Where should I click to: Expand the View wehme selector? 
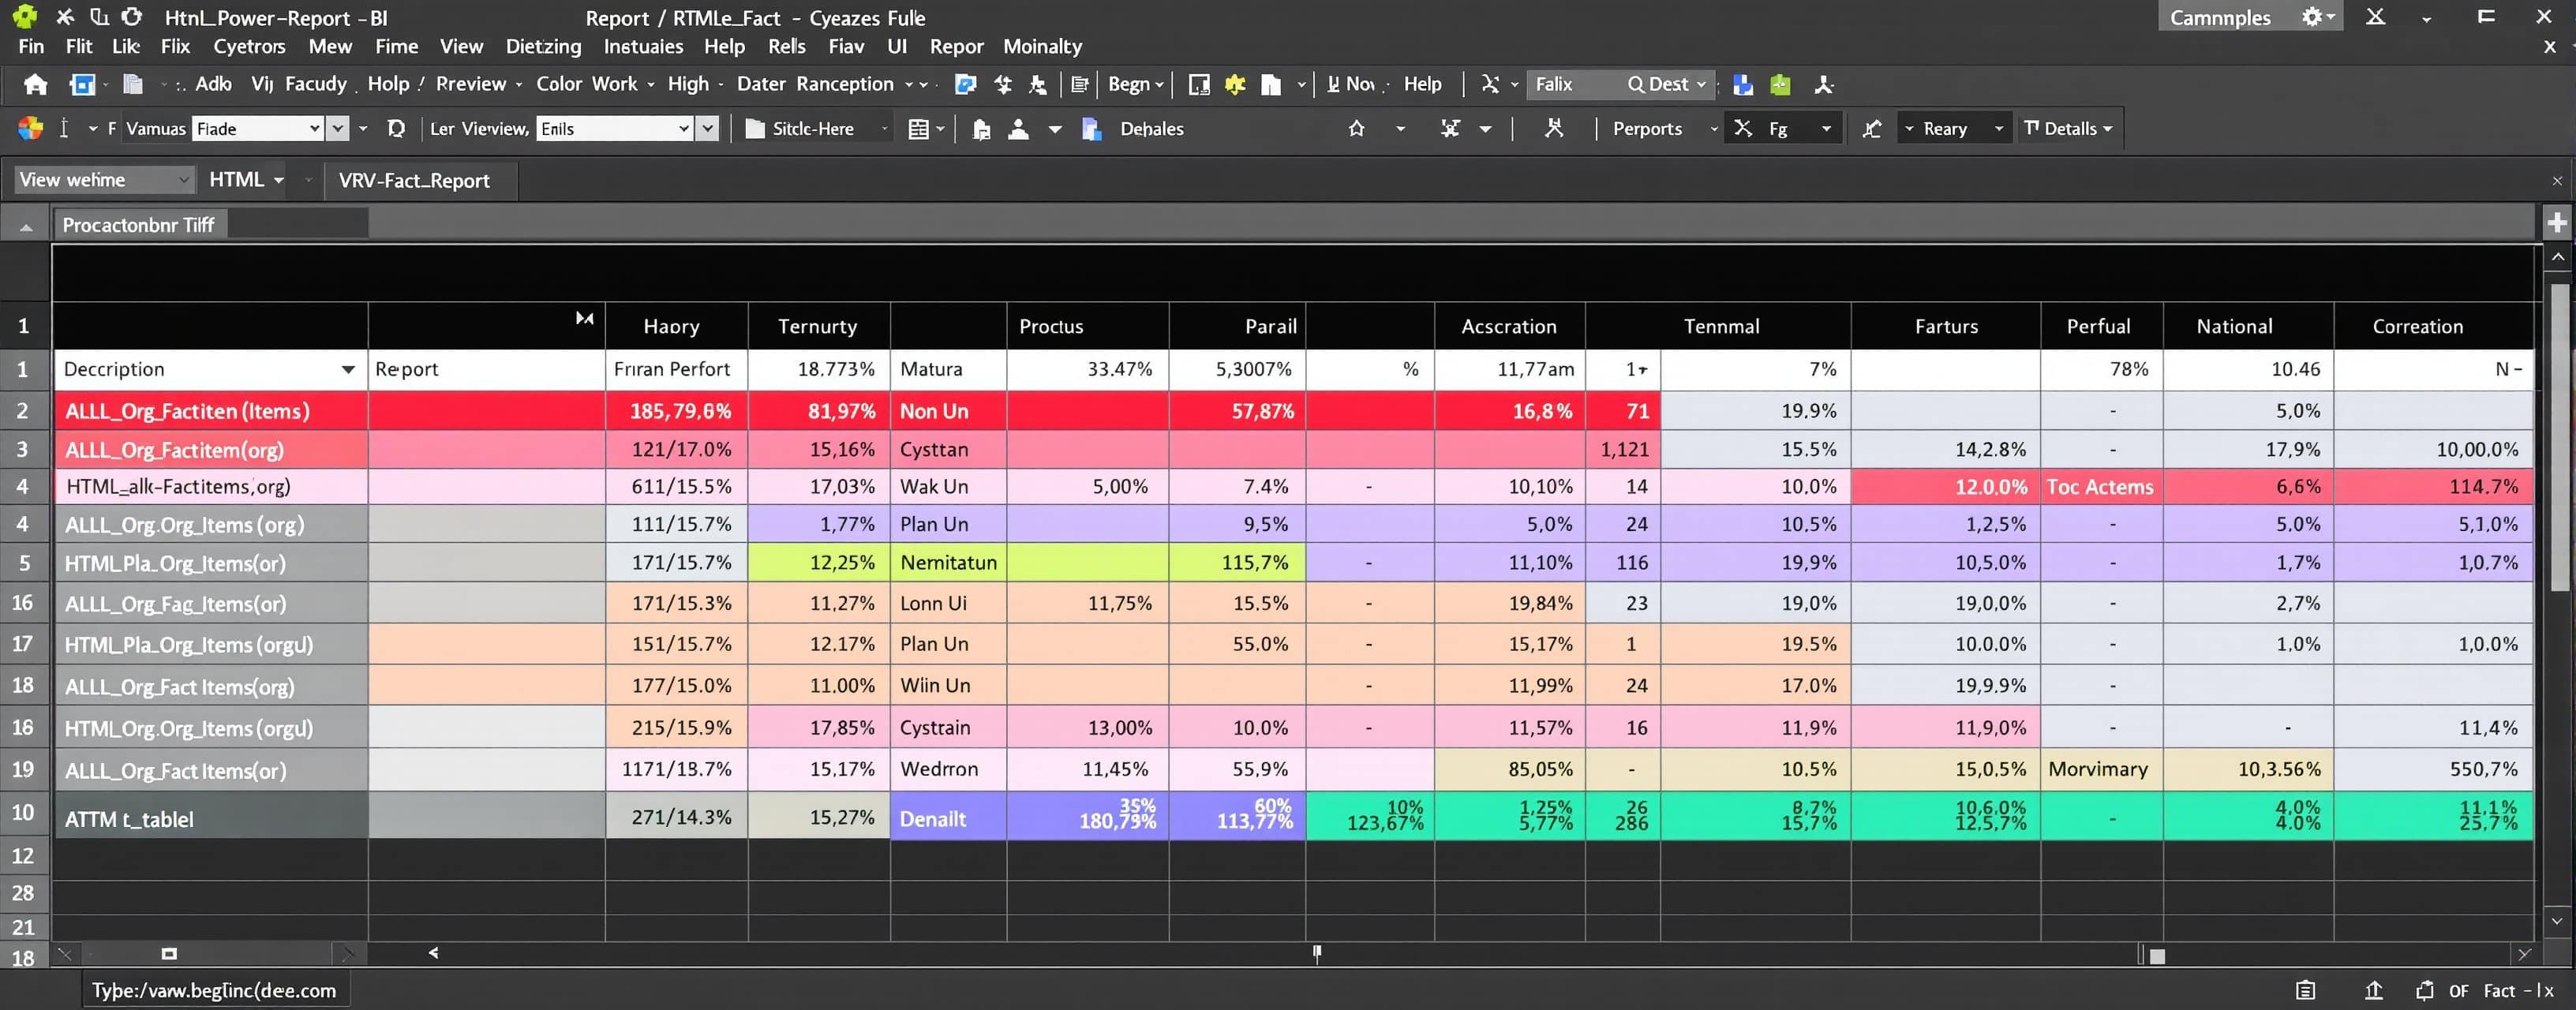[x=103, y=180]
